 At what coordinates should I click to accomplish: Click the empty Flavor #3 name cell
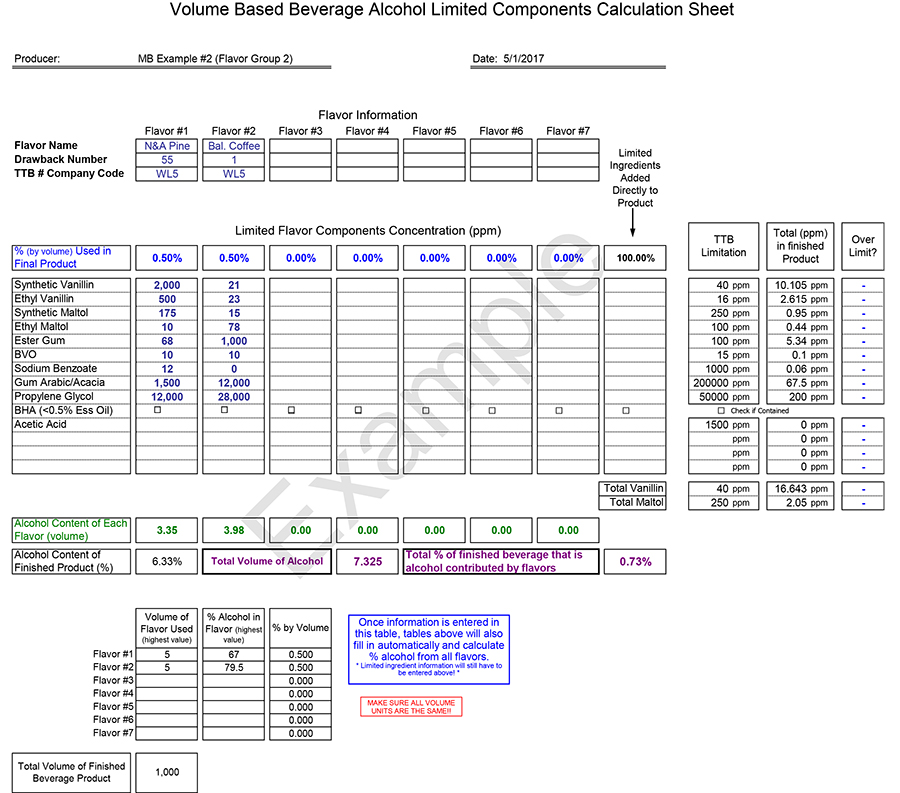pos(300,146)
